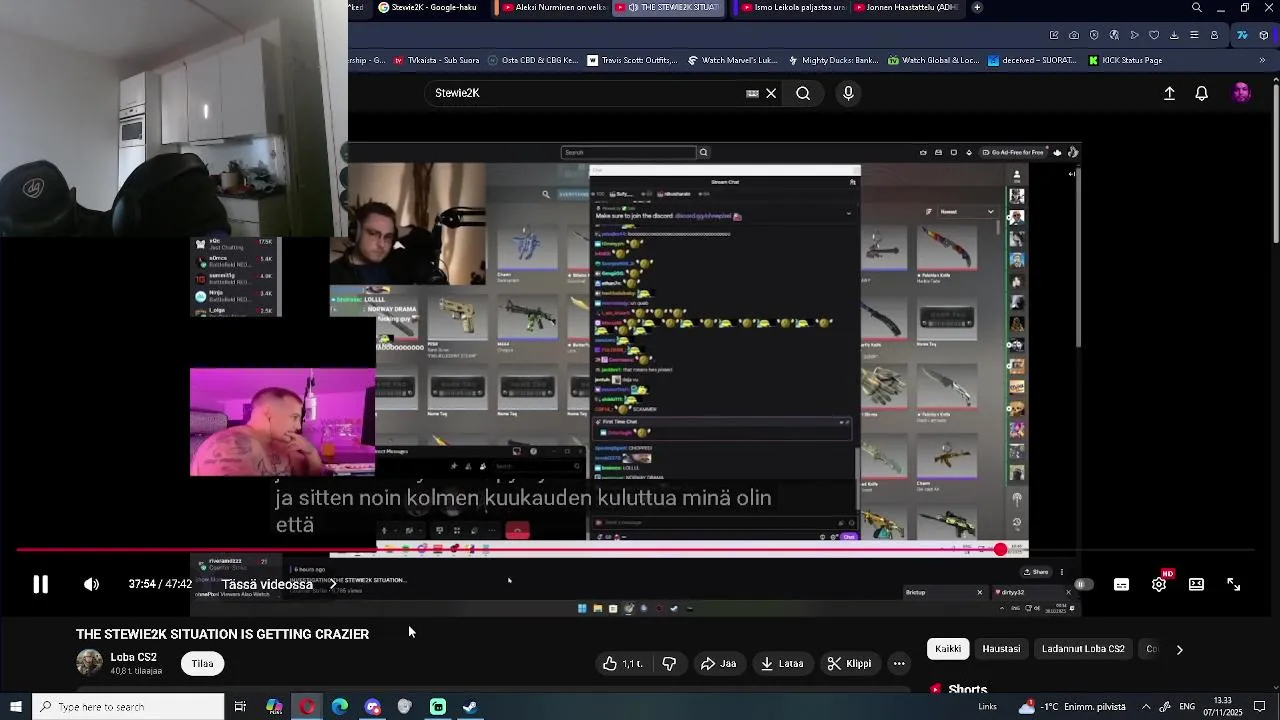Click the YouTube create upload icon
The height and width of the screenshot is (720, 1280).
point(1169,93)
